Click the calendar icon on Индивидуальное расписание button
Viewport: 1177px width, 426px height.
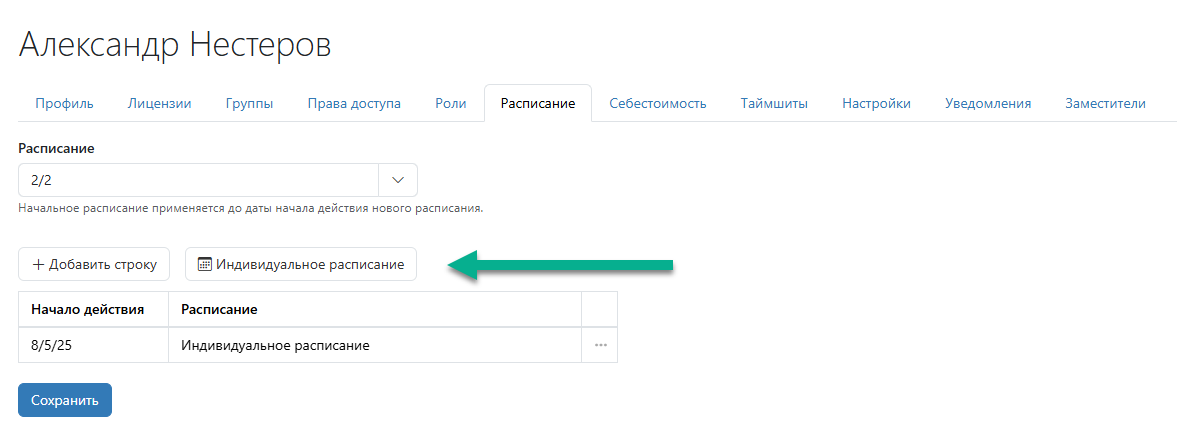click(x=204, y=265)
